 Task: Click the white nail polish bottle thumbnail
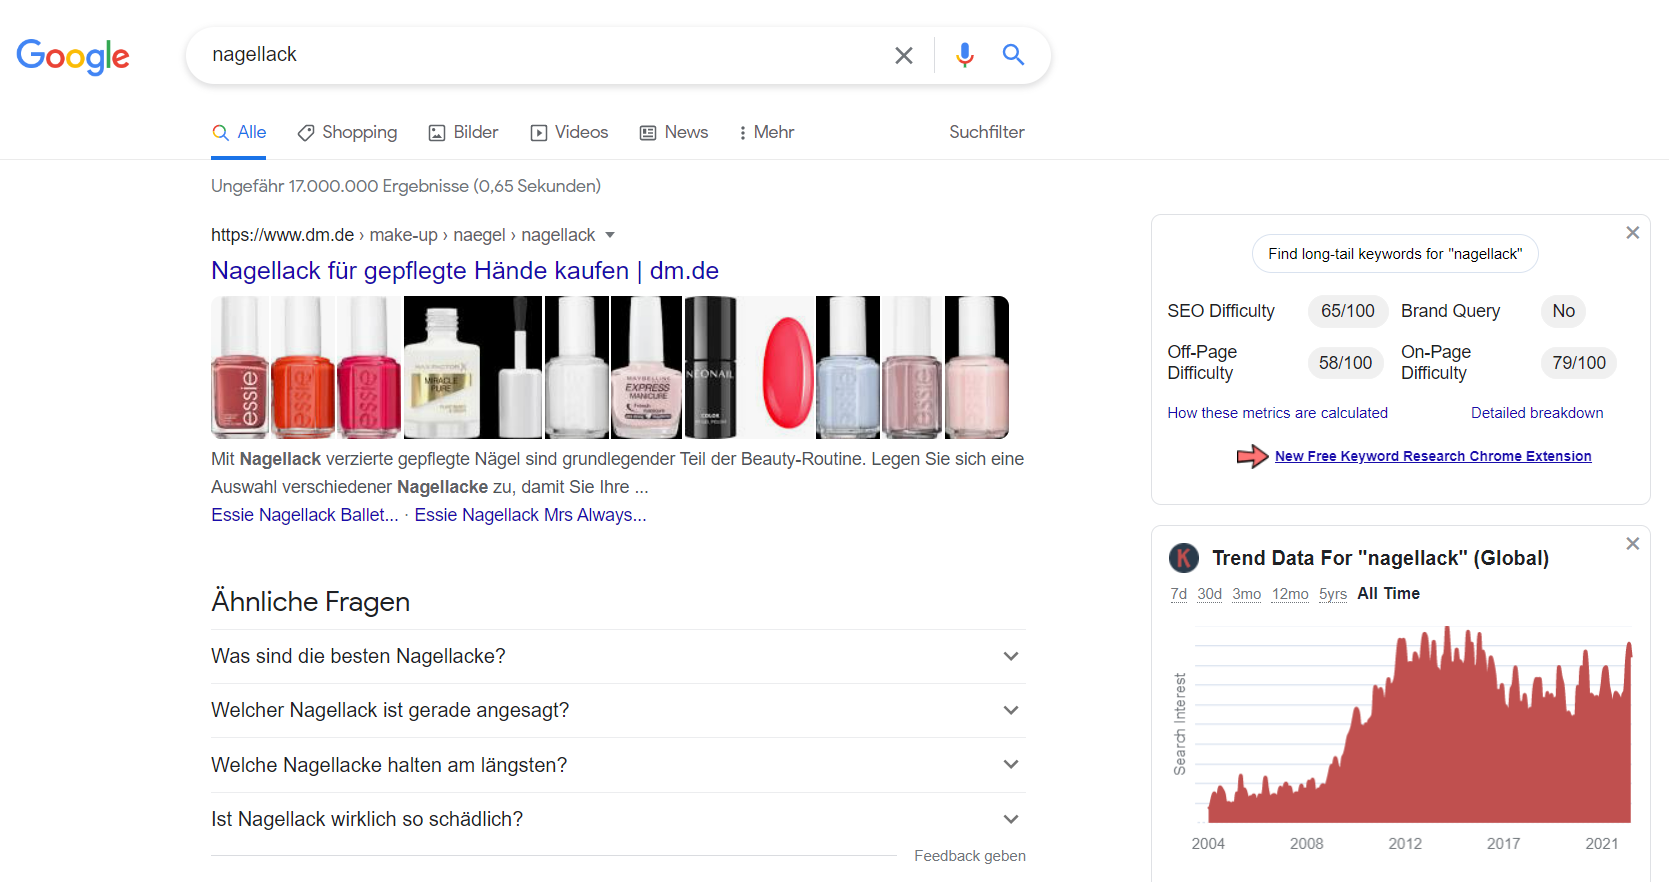tap(577, 367)
